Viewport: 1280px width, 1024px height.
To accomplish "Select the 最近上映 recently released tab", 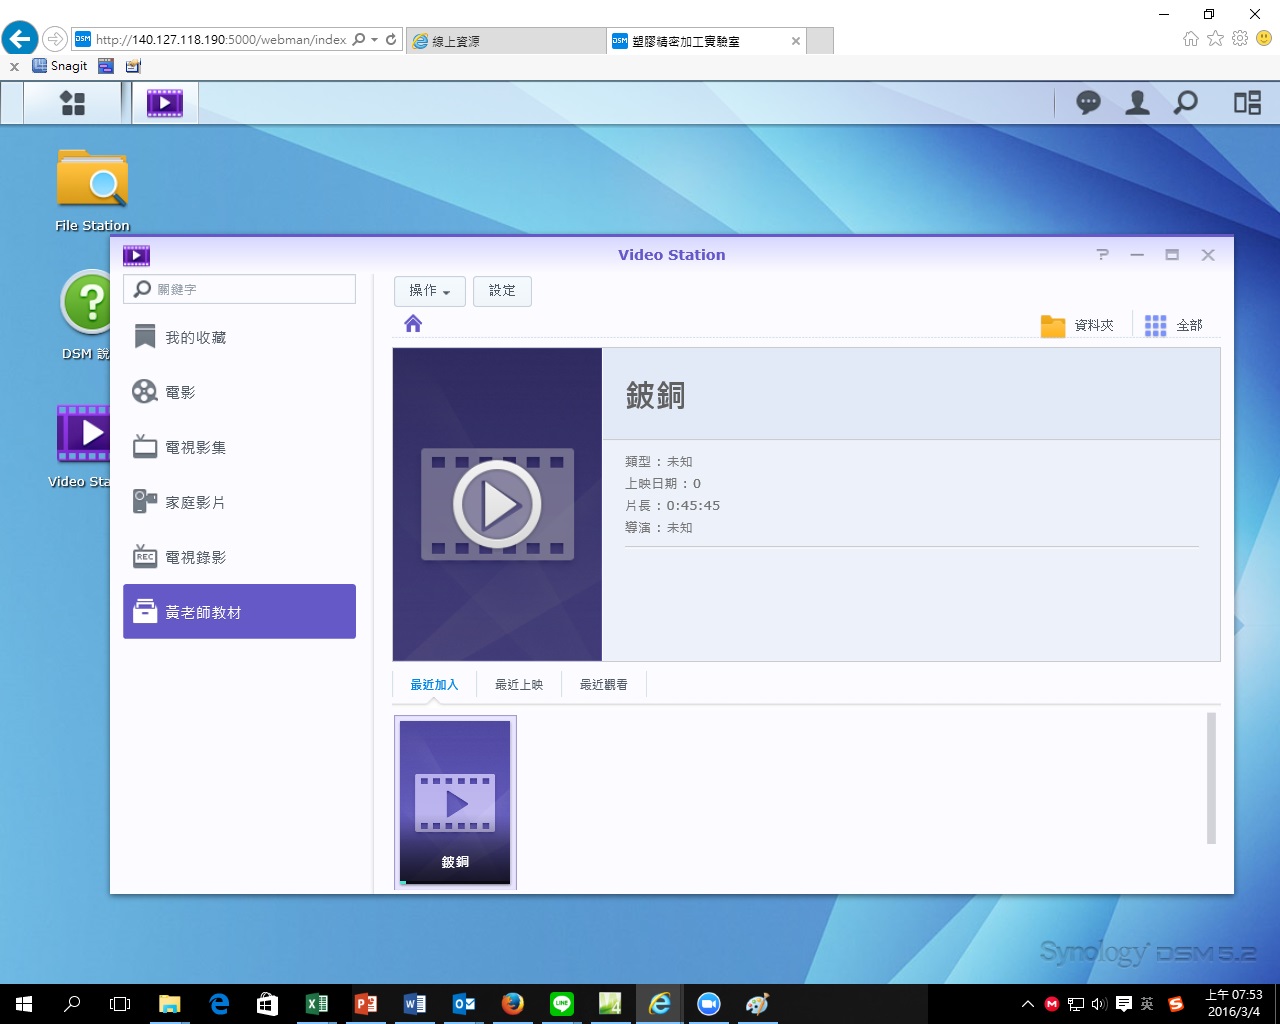I will 519,685.
